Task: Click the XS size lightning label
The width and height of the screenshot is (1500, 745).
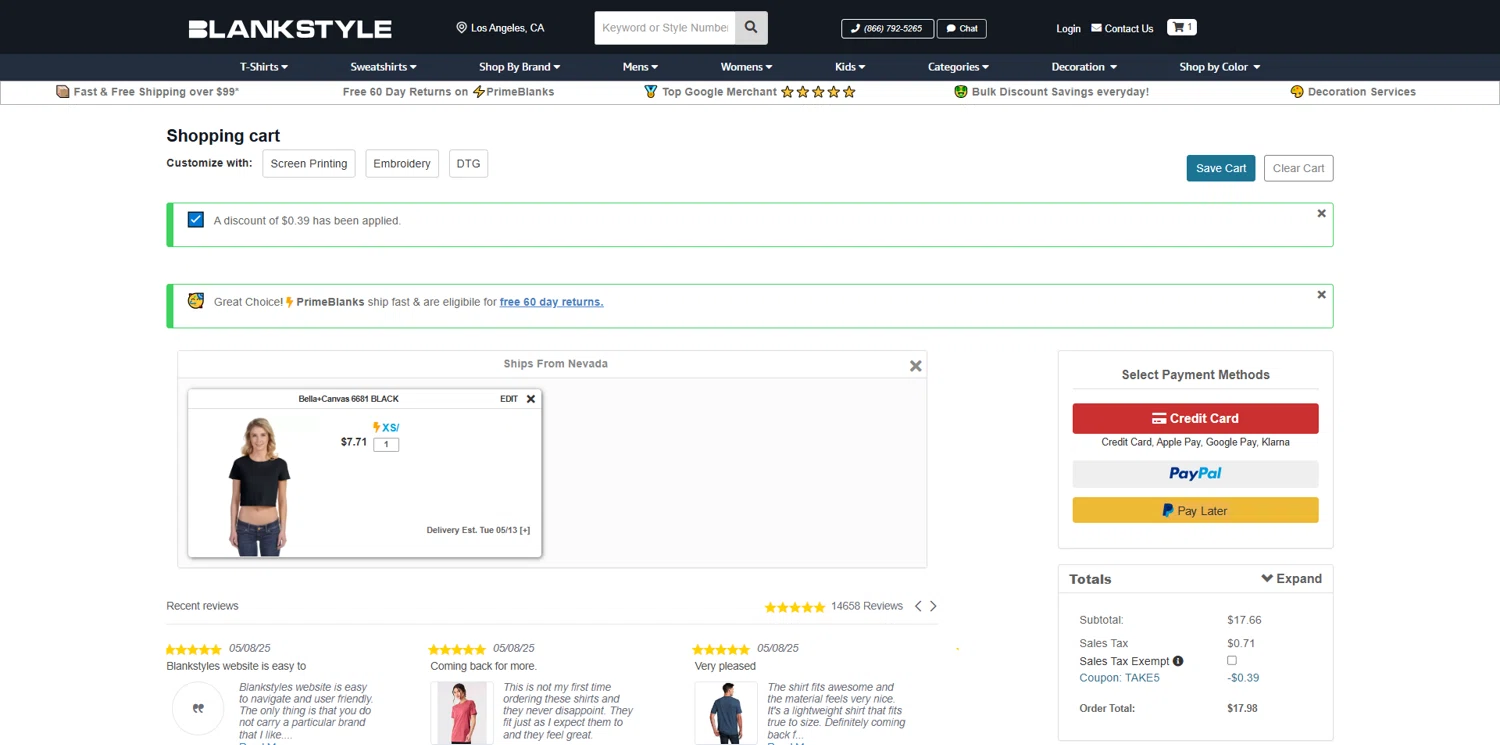Action: pos(385,428)
